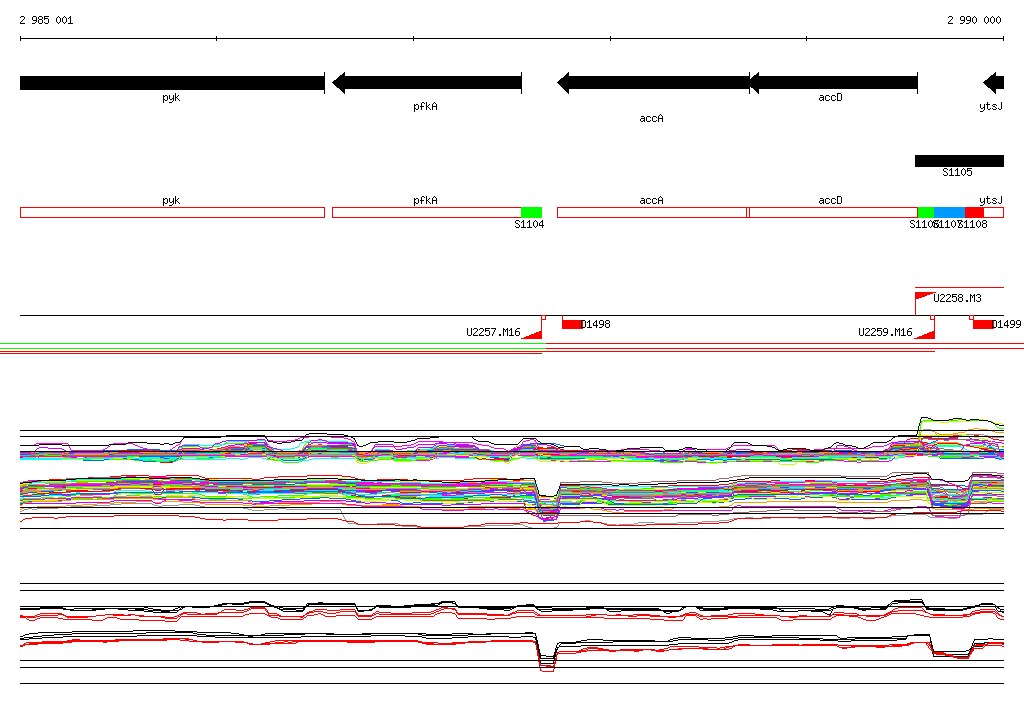Select the U2257.M16 red flag marker
The width and height of the screenshot is (1024, 714).
[x=533, y=334]
